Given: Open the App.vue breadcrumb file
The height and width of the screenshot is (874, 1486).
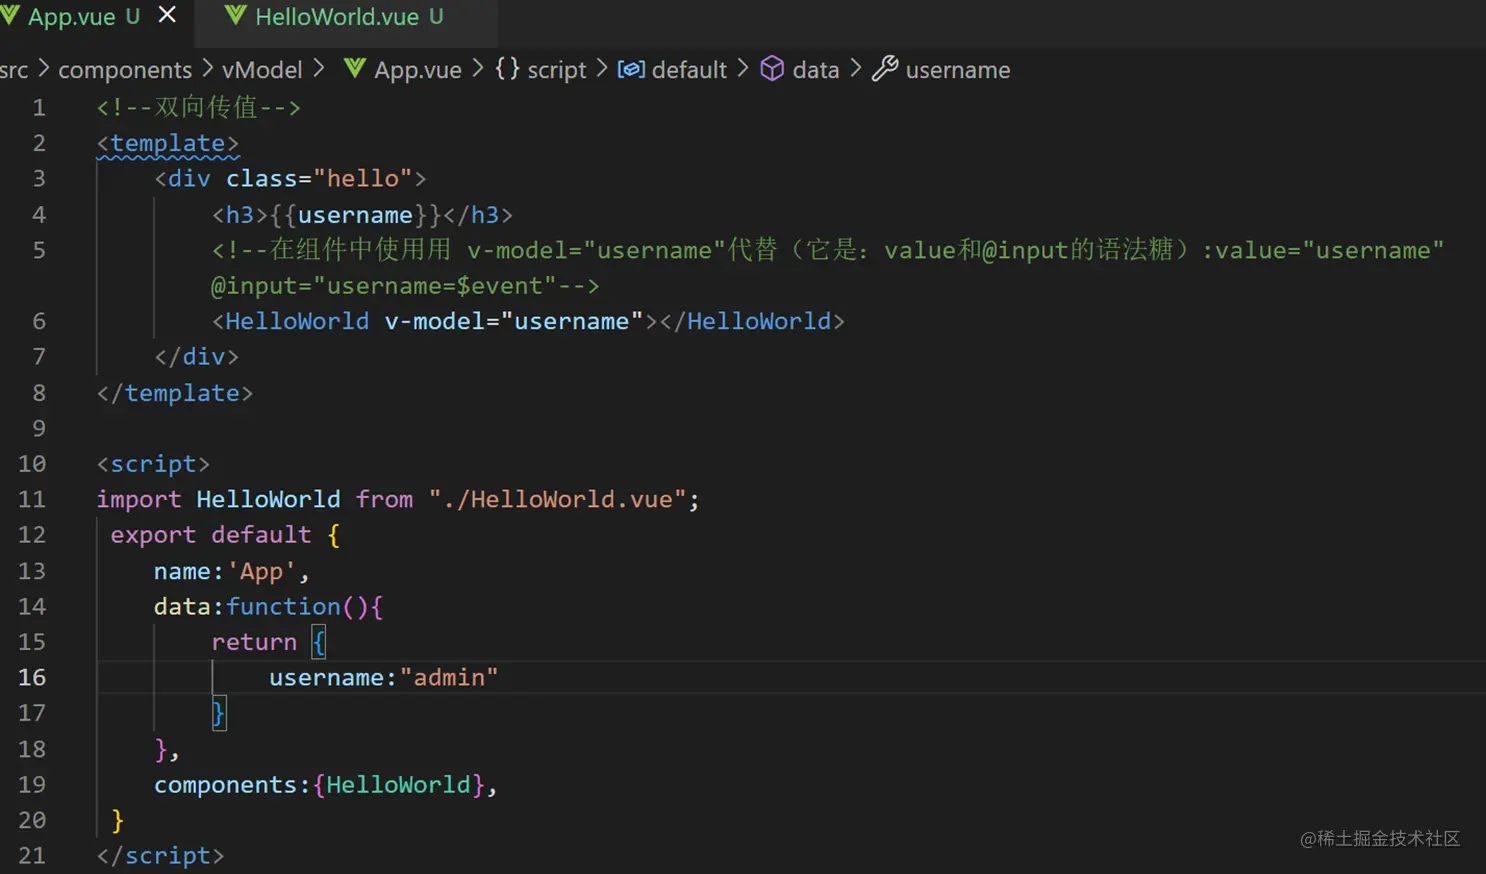Looking at the screenshot, I should (418, 70).
